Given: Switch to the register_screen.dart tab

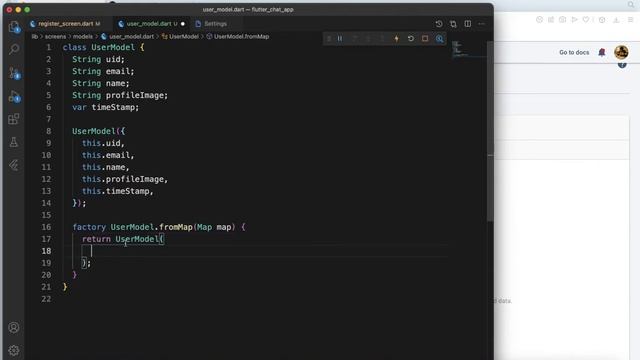Looking at the screenshot, I should tap(66, 24).
